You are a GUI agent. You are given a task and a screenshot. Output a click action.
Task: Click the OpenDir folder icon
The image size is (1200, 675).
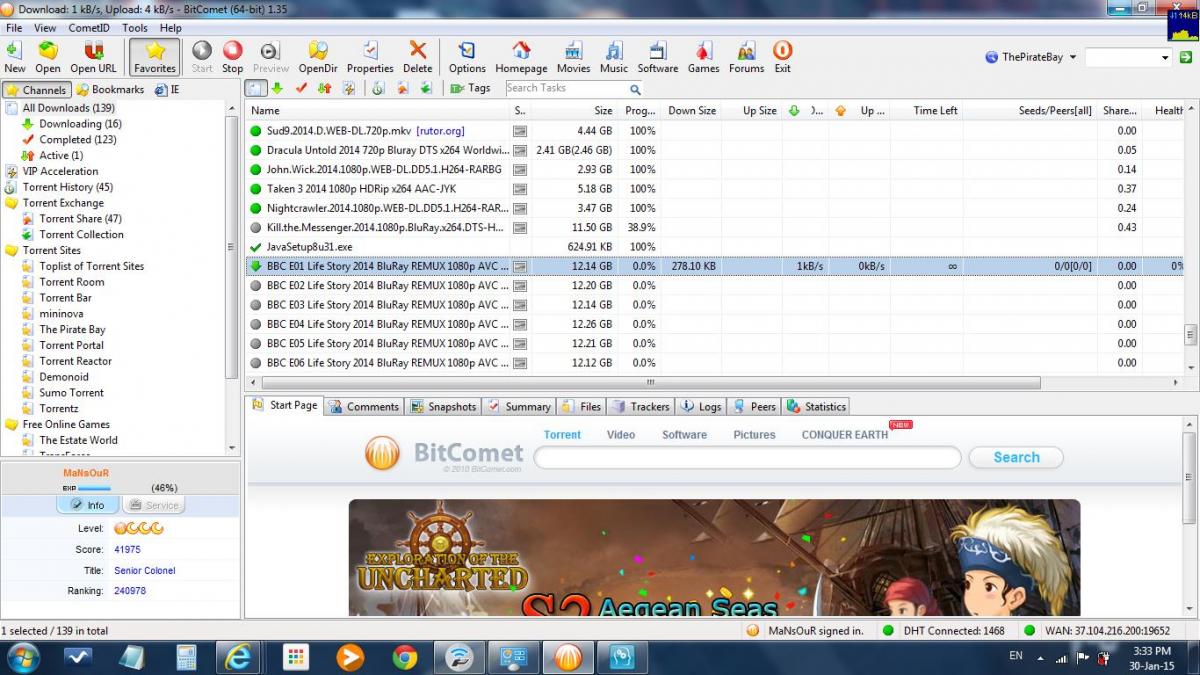point(318,56)
